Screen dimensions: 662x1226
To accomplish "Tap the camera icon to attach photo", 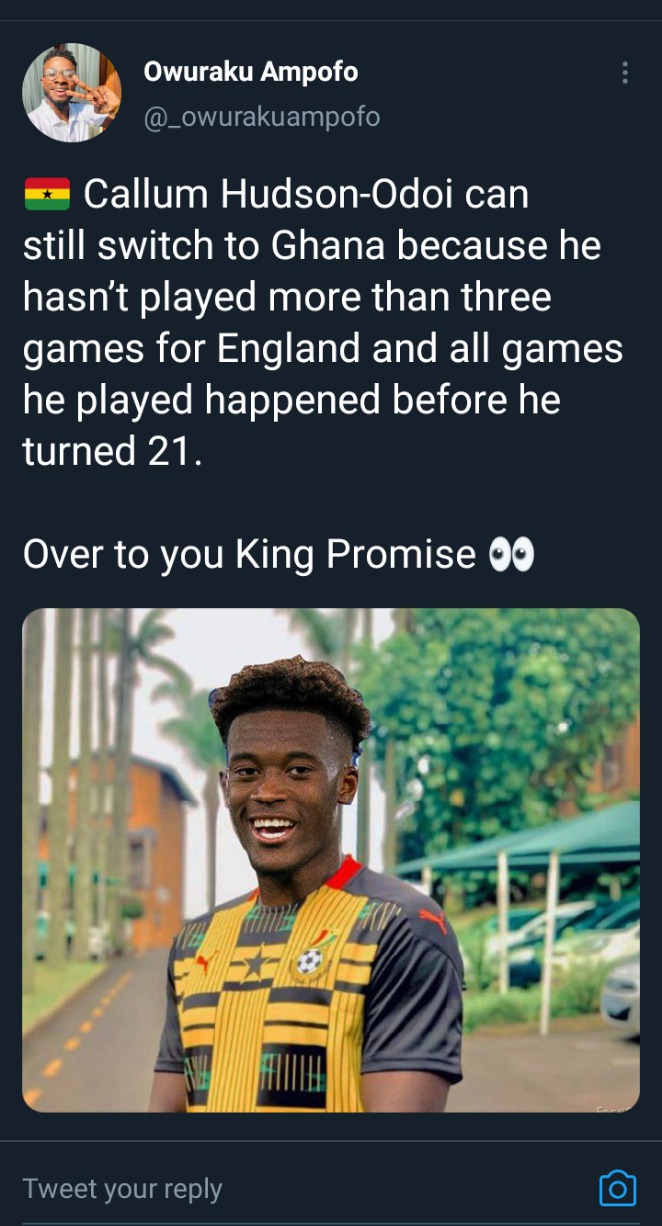I will [x=617, y=1188].
